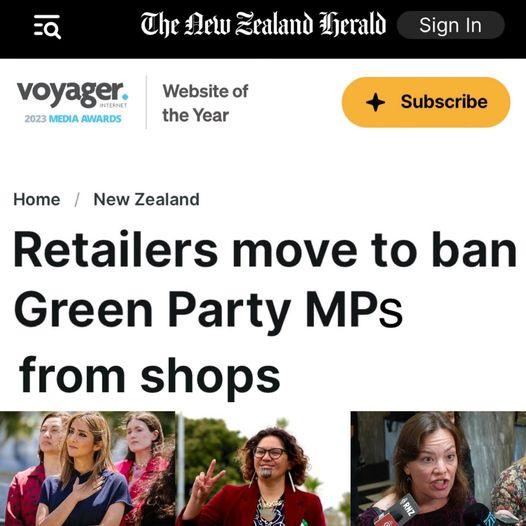Open the photo of woman making peace sign
526x526 pixels.
coord(263,468)
